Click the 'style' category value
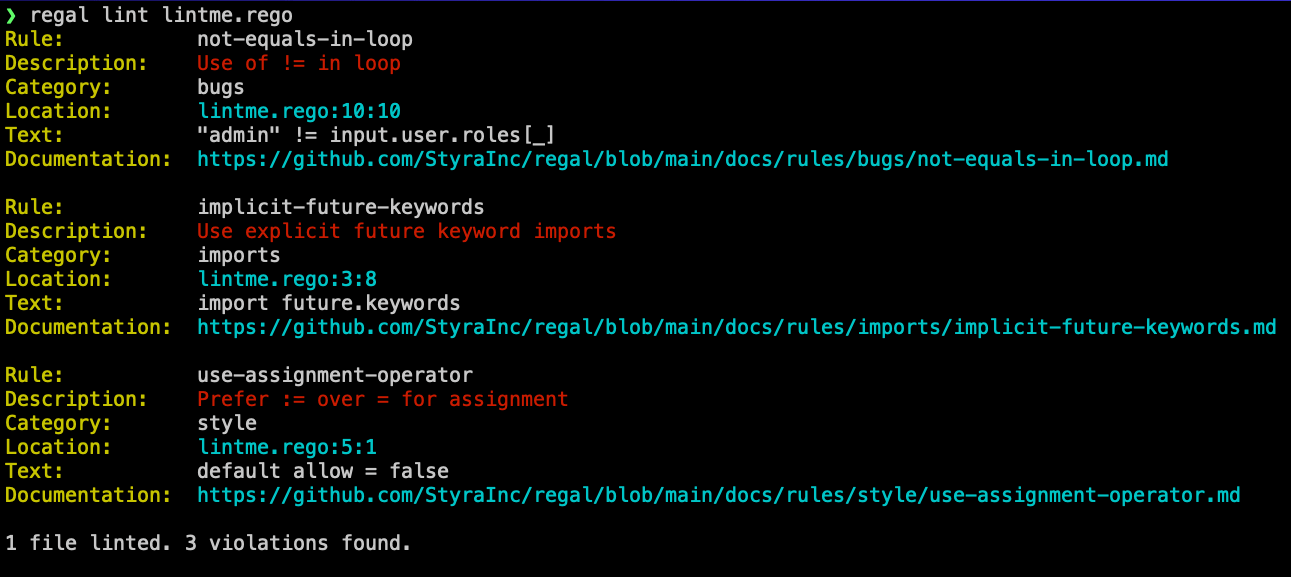Viewport: 1291px width, 577px height. coord(227,423)
